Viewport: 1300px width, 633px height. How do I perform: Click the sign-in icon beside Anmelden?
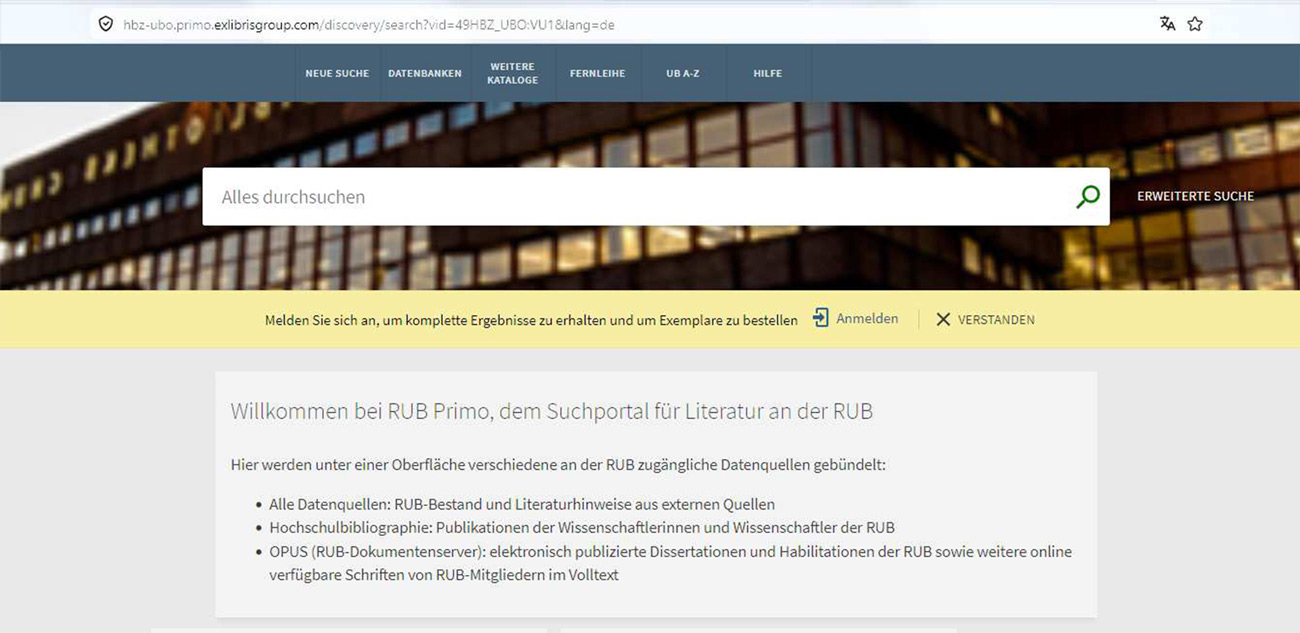click(820, 318)
